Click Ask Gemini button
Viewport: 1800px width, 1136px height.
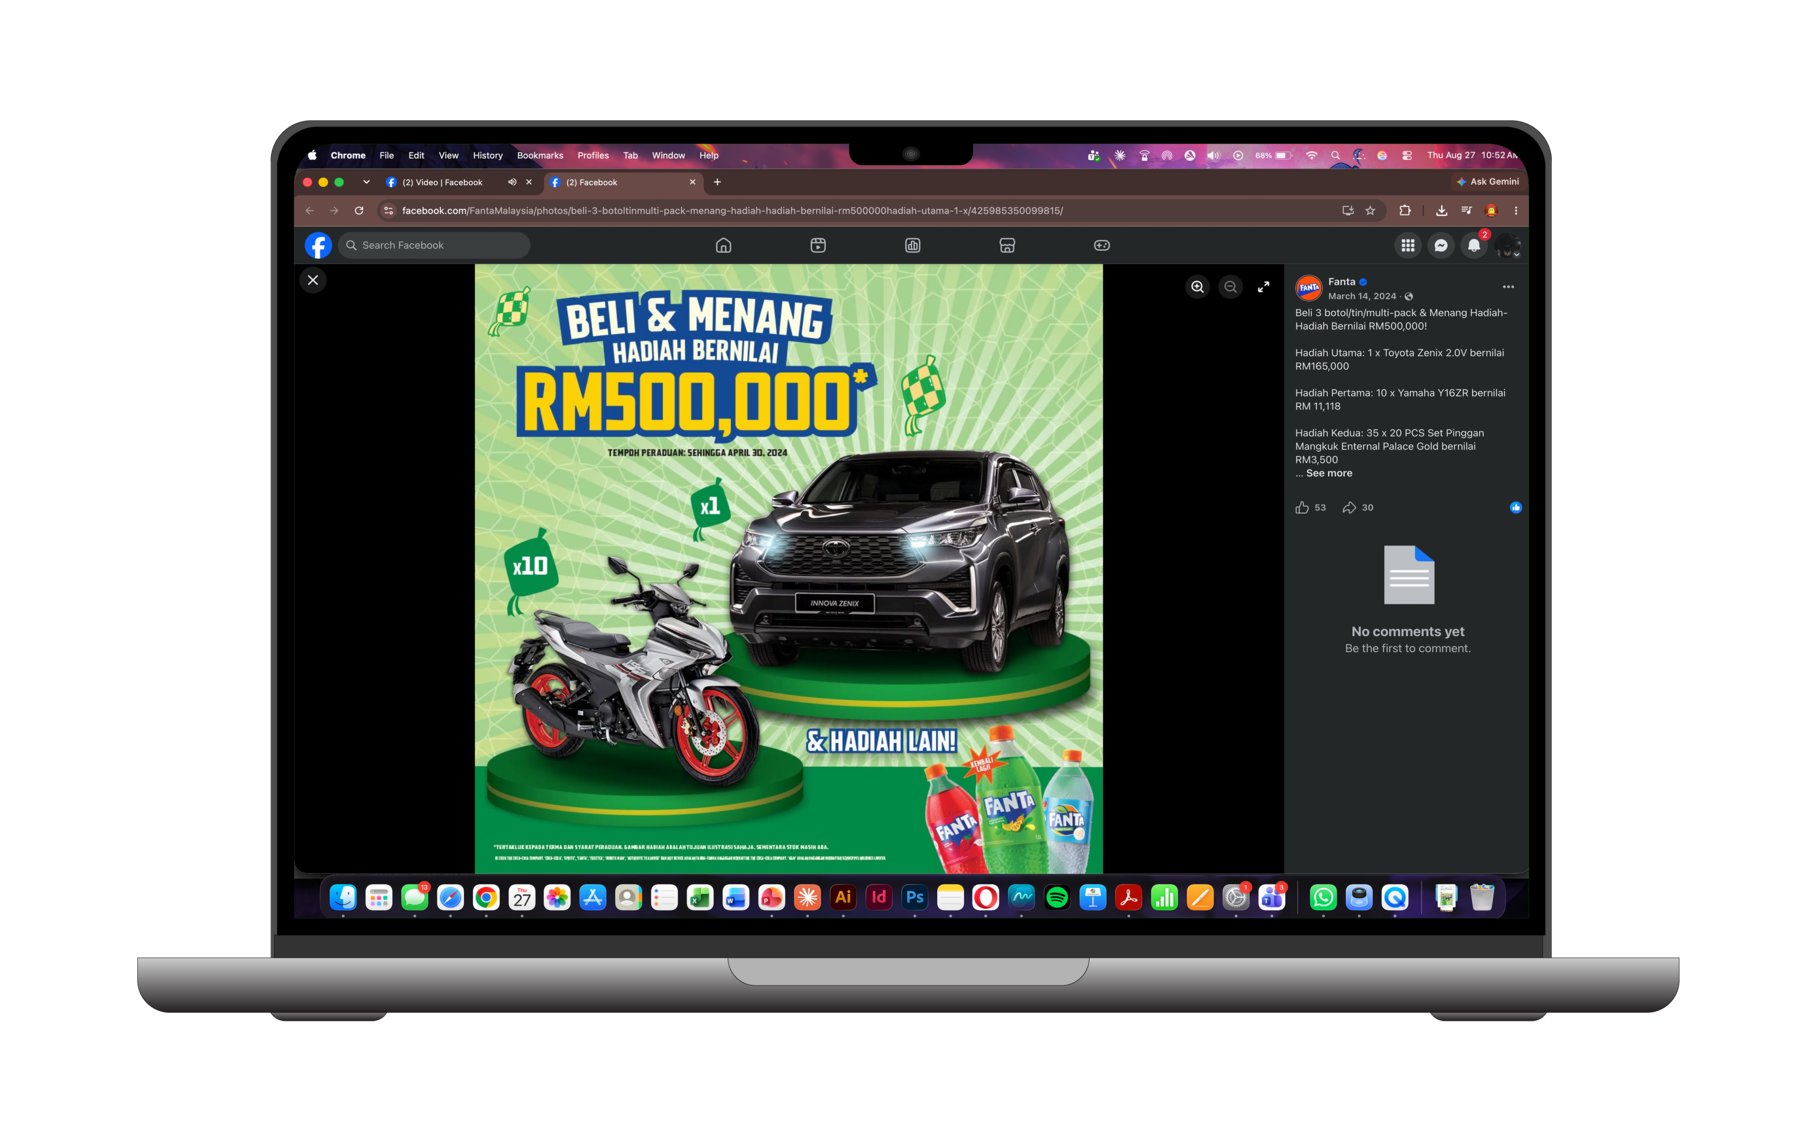(1487, 182)
